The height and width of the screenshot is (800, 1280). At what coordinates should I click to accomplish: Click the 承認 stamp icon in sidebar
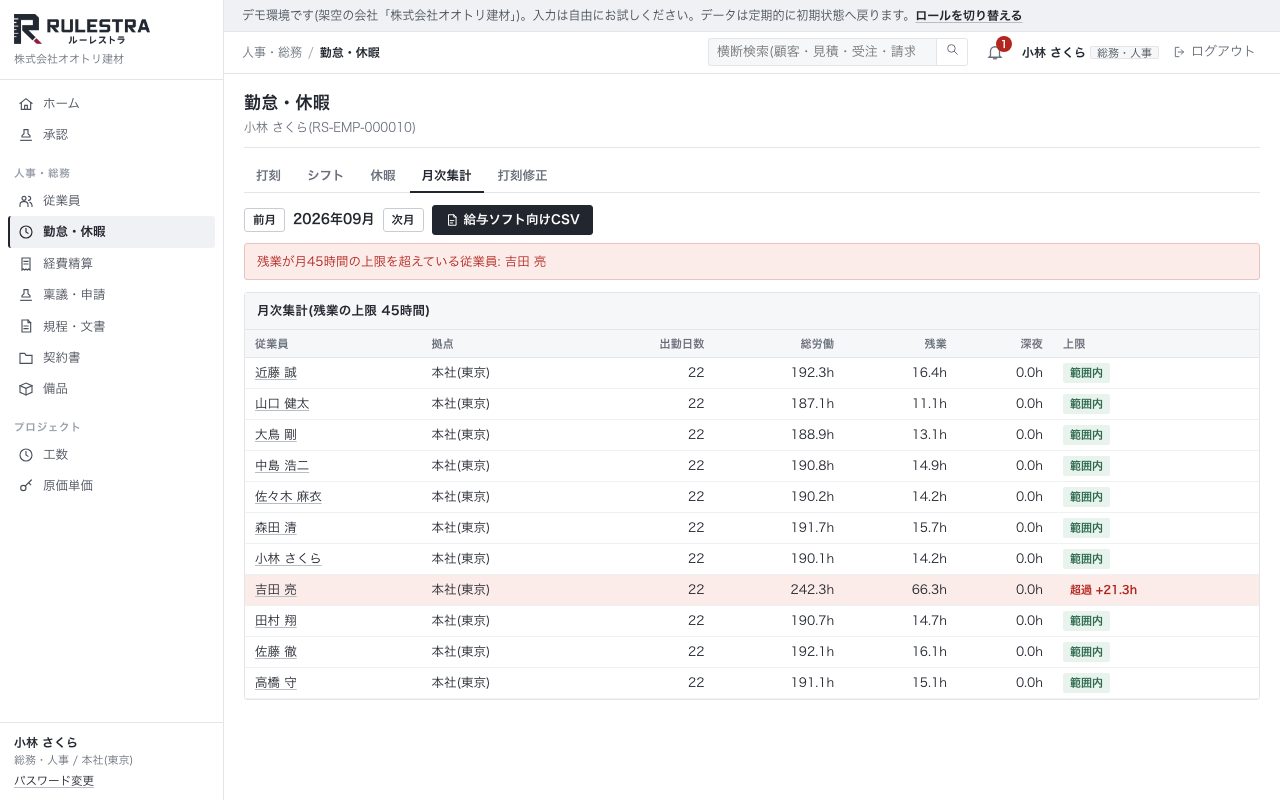(26, 134)
